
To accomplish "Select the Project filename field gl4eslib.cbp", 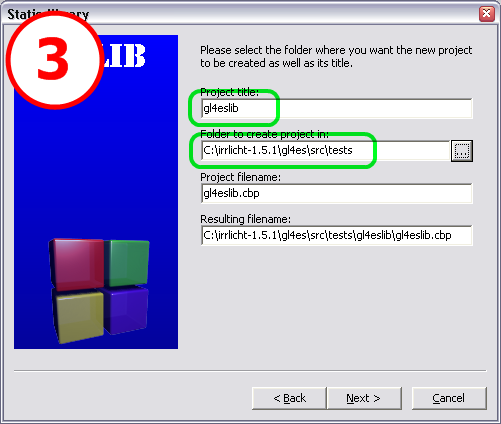I will (337, 193).
